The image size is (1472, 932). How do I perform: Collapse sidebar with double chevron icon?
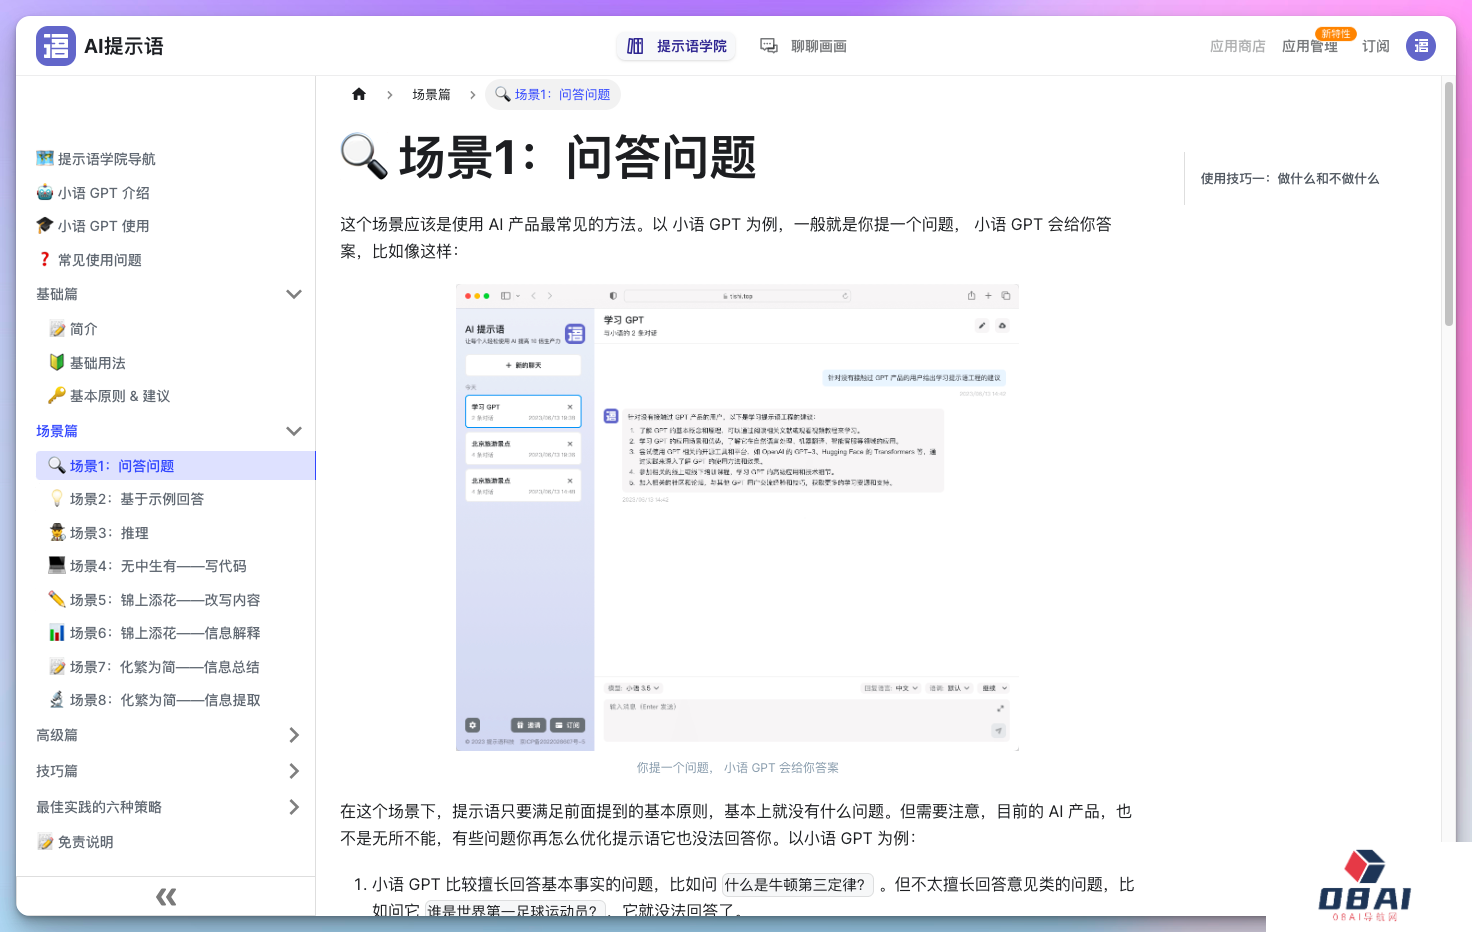(166, 897)
